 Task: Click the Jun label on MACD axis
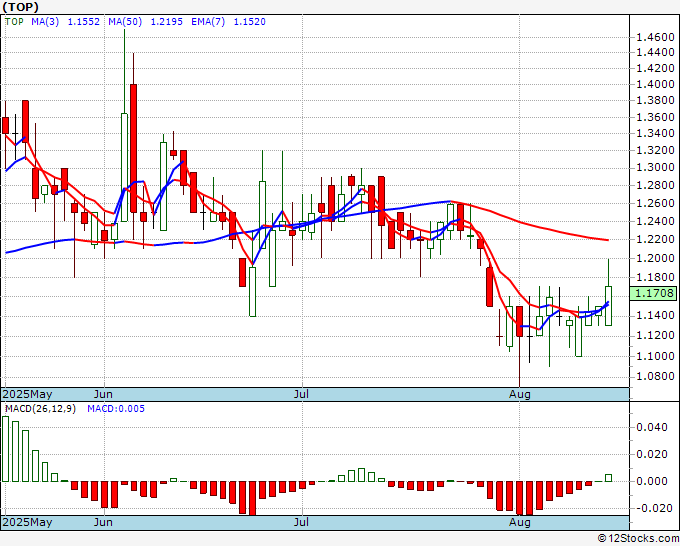[x=103, y=522]
